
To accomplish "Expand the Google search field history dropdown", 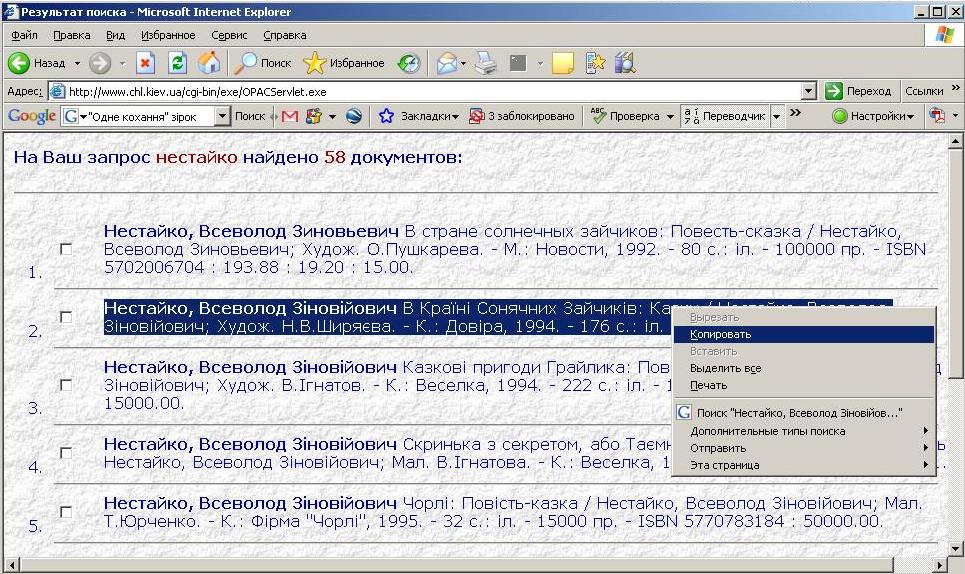I will coord(222,116).
